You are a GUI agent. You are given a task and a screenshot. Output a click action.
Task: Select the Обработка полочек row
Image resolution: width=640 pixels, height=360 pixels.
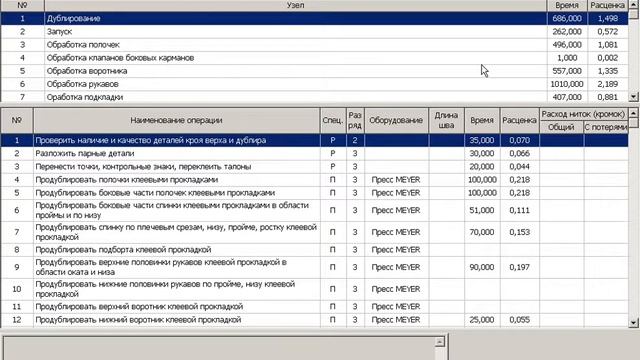pyautogui.click(x=314, y=44)
